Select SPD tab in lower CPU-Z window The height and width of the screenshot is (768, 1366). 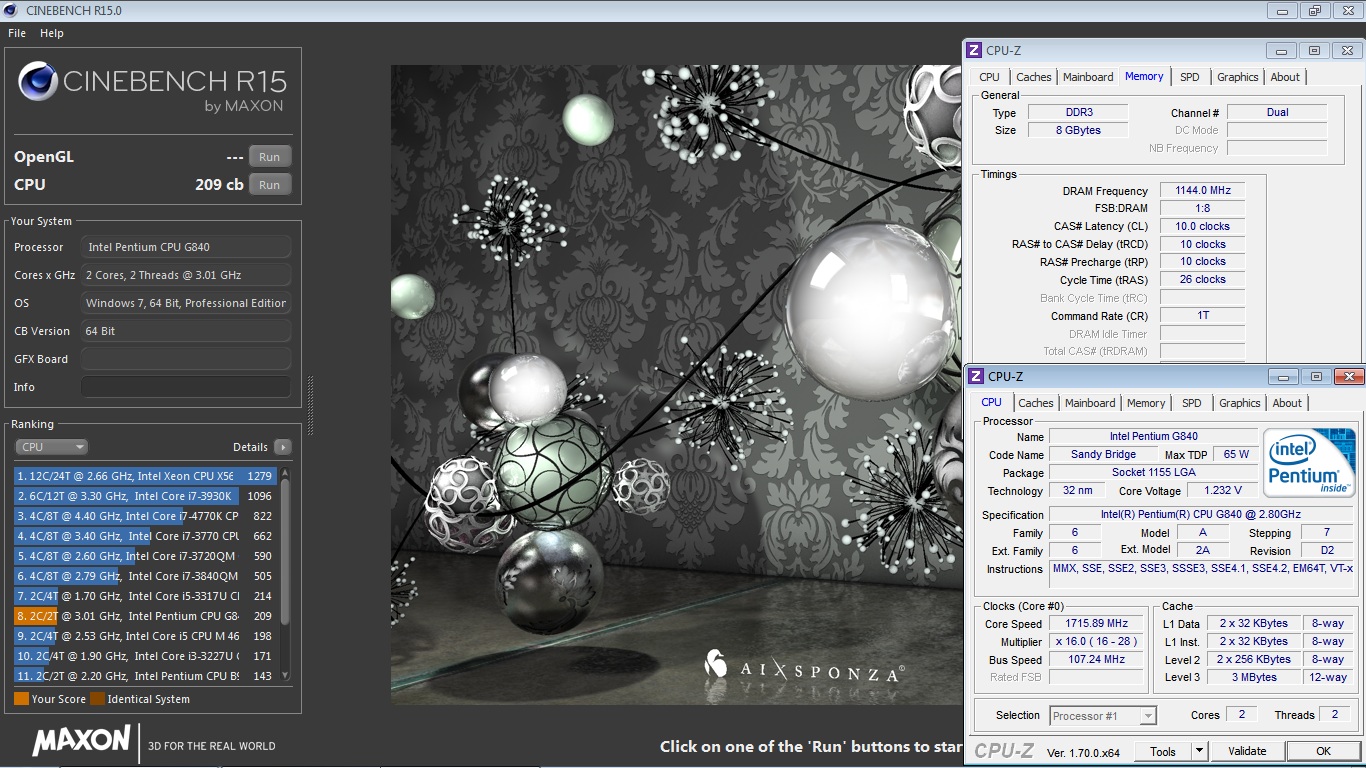[1191, 403]
